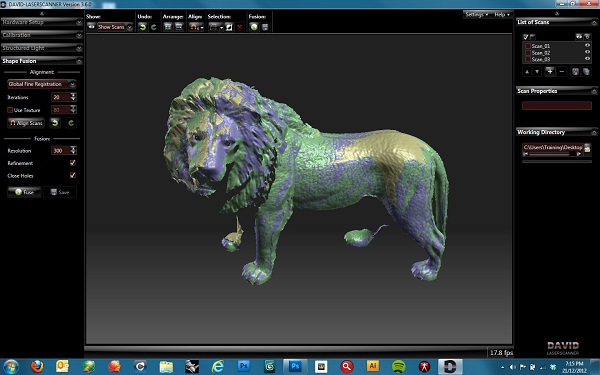Open the Show Scans dropdown
600x375 pixels.
tap(115, 27)
